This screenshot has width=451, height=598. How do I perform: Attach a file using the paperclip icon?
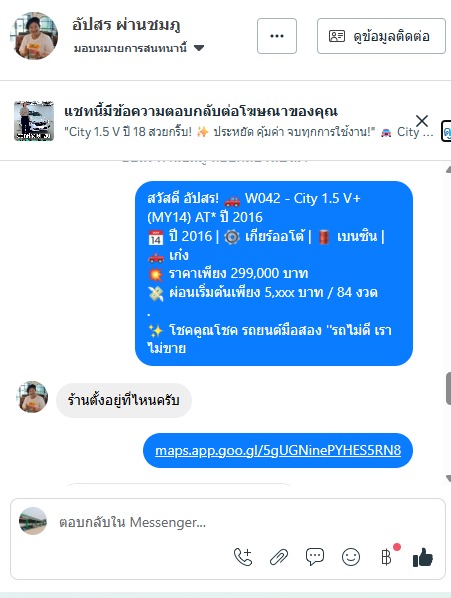point(279,557)
